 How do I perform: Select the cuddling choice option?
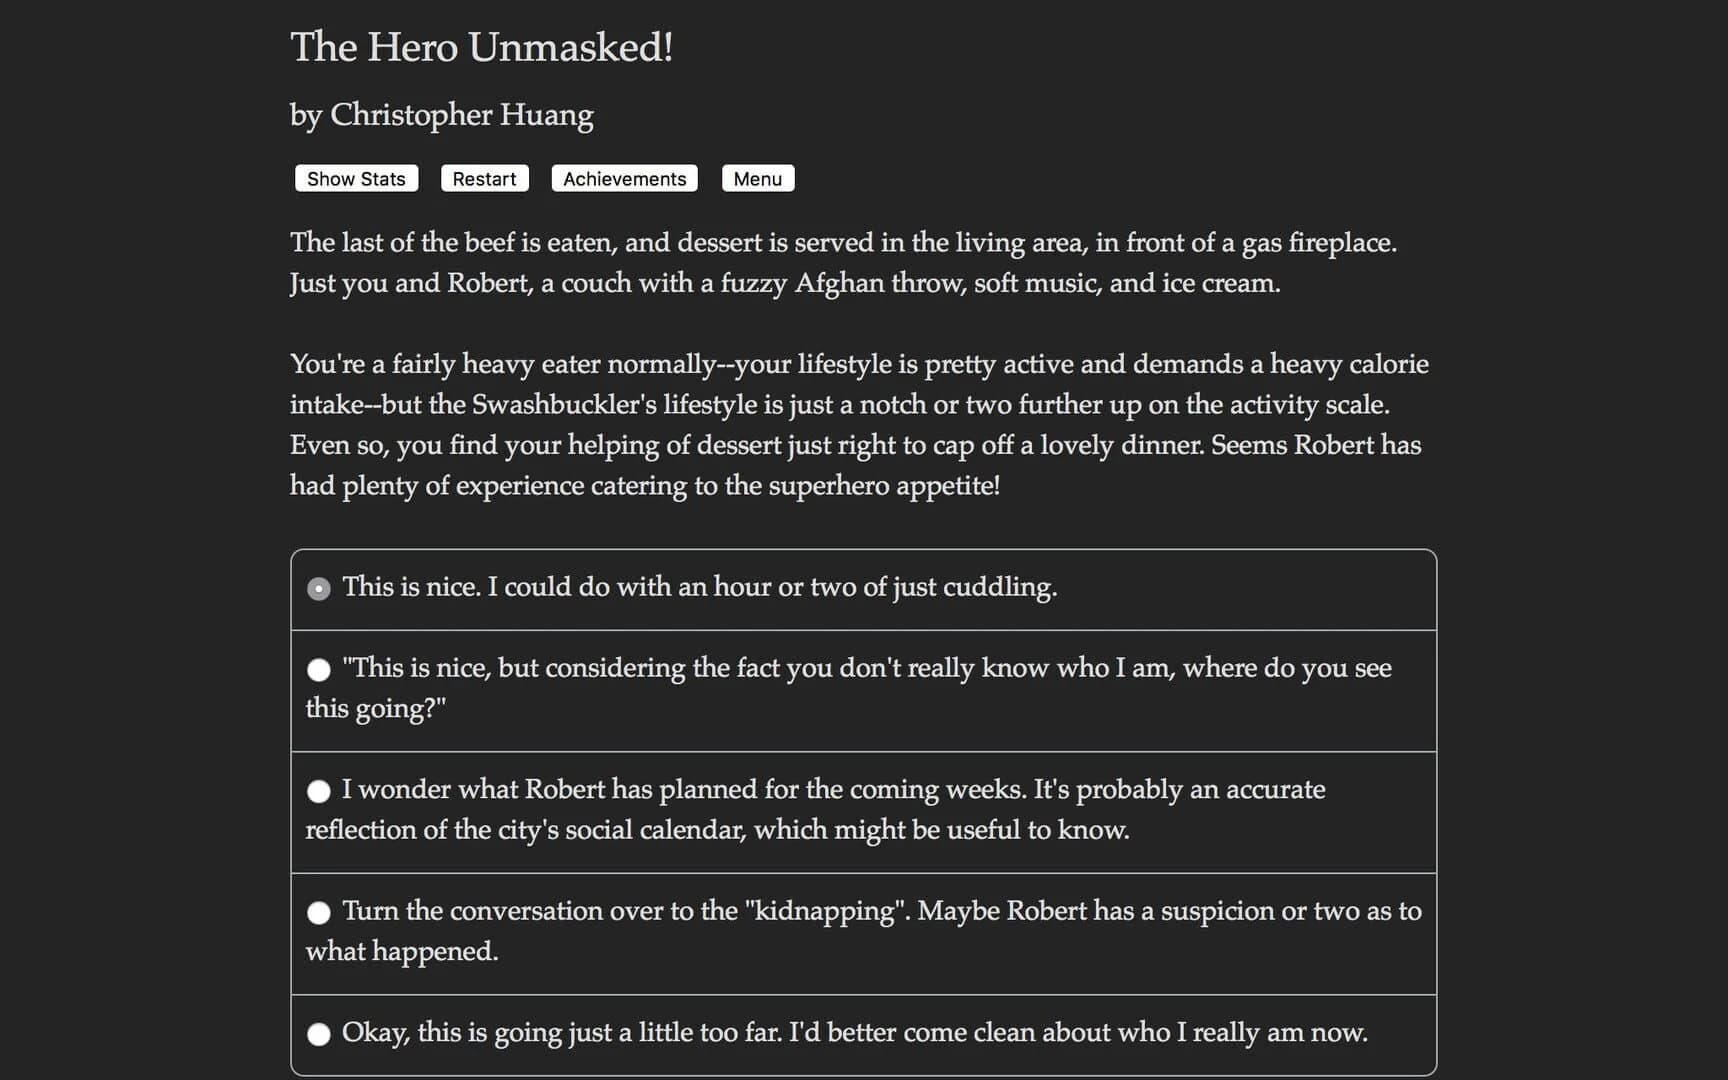(x=699, y=588)
